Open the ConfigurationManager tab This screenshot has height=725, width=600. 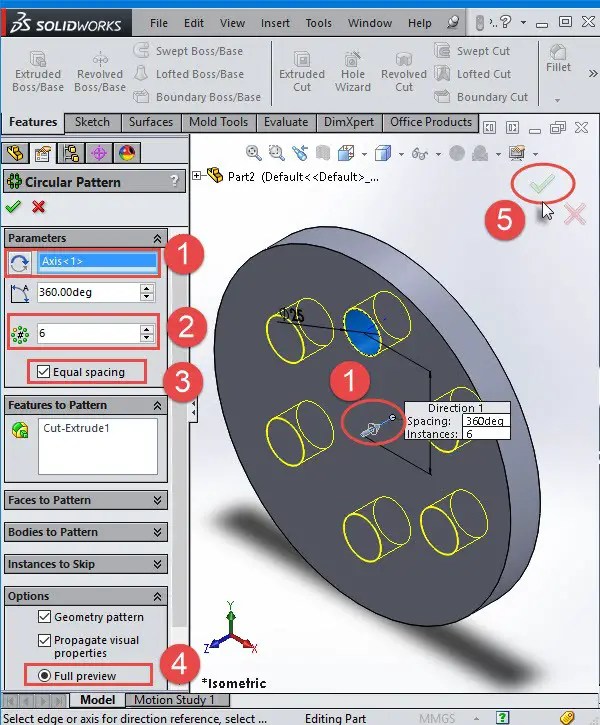[71, 153]
